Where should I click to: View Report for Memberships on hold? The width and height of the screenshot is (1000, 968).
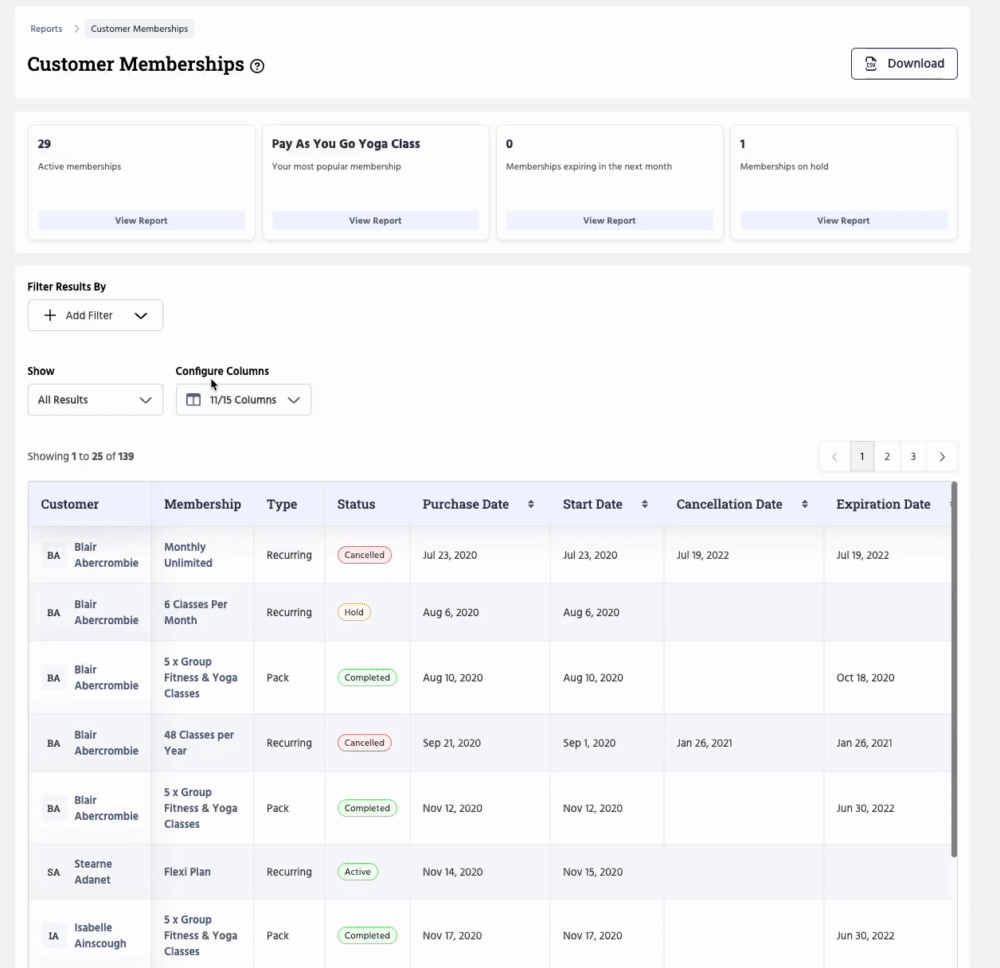[842, 221]
